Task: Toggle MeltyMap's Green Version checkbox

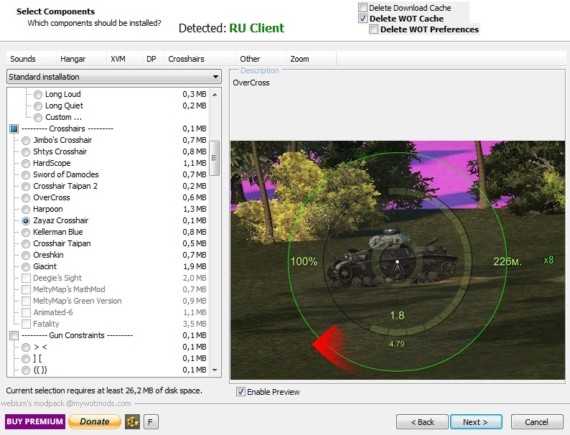Action: (x=26, y=301)
